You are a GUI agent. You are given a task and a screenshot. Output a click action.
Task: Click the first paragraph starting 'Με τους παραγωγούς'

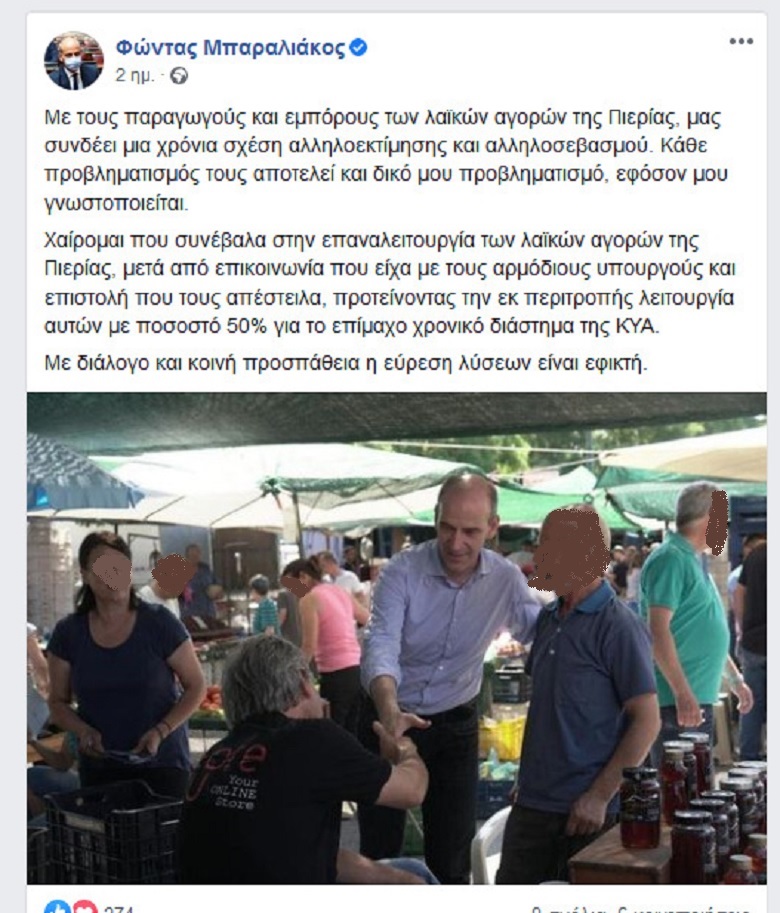(385, 160)
